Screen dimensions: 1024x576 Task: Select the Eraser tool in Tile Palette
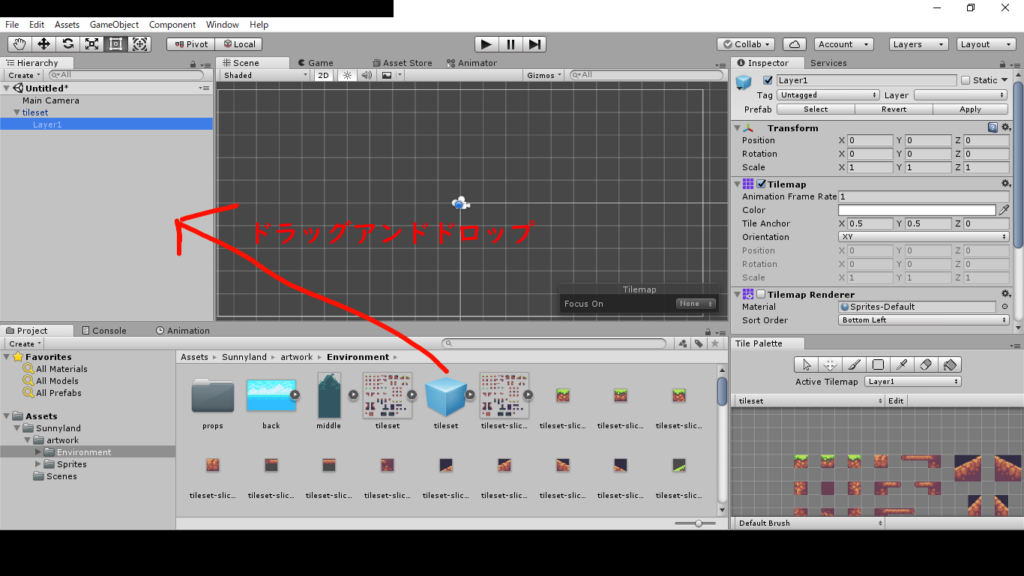[x=926, y=365]
